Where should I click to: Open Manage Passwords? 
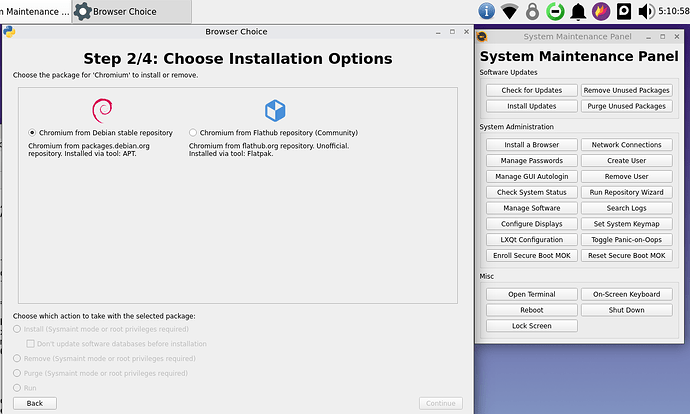coord(532,161)
